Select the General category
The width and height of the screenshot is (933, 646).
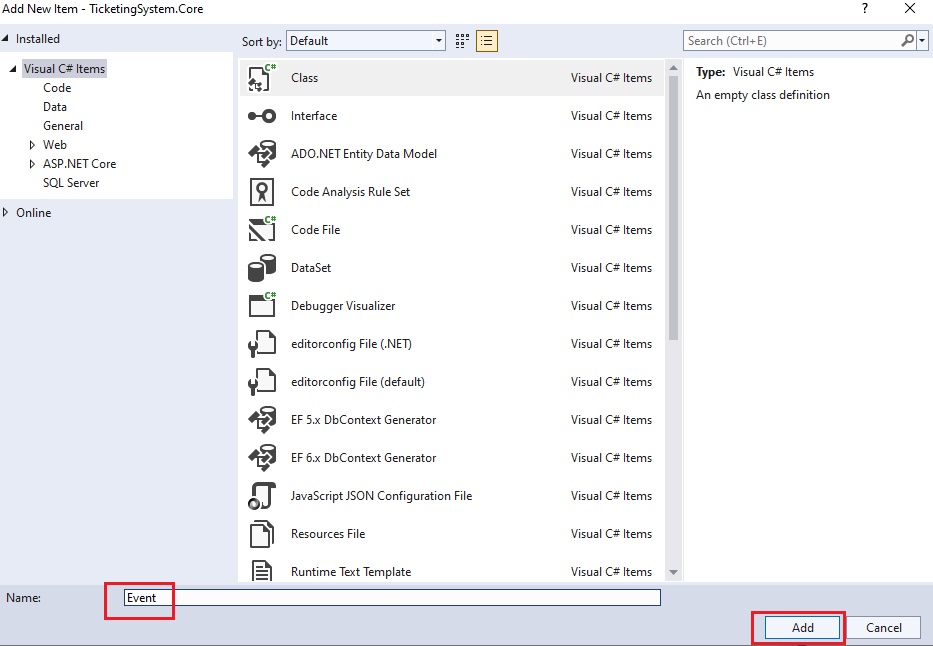[62, 126]
